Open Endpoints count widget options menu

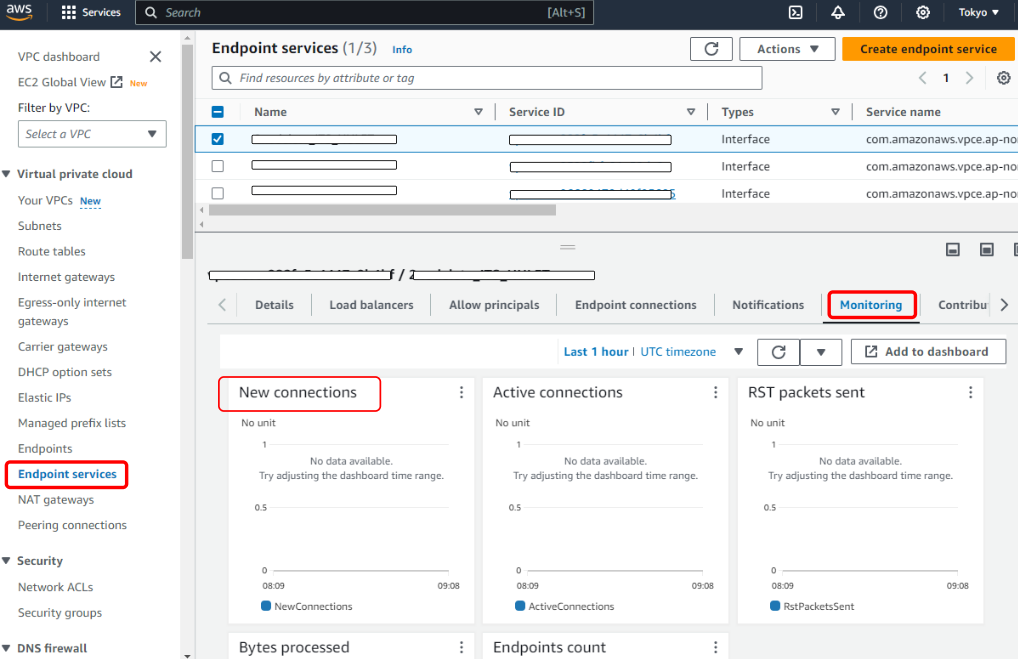coord(715,647)
